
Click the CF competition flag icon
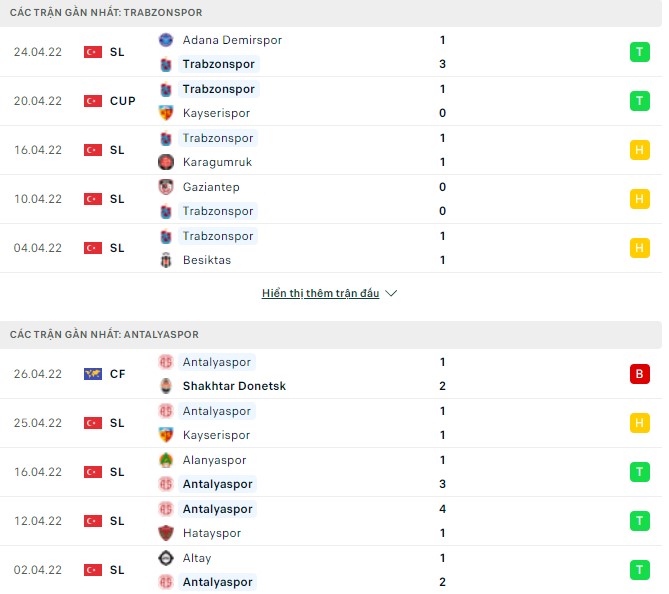[93, 374]
